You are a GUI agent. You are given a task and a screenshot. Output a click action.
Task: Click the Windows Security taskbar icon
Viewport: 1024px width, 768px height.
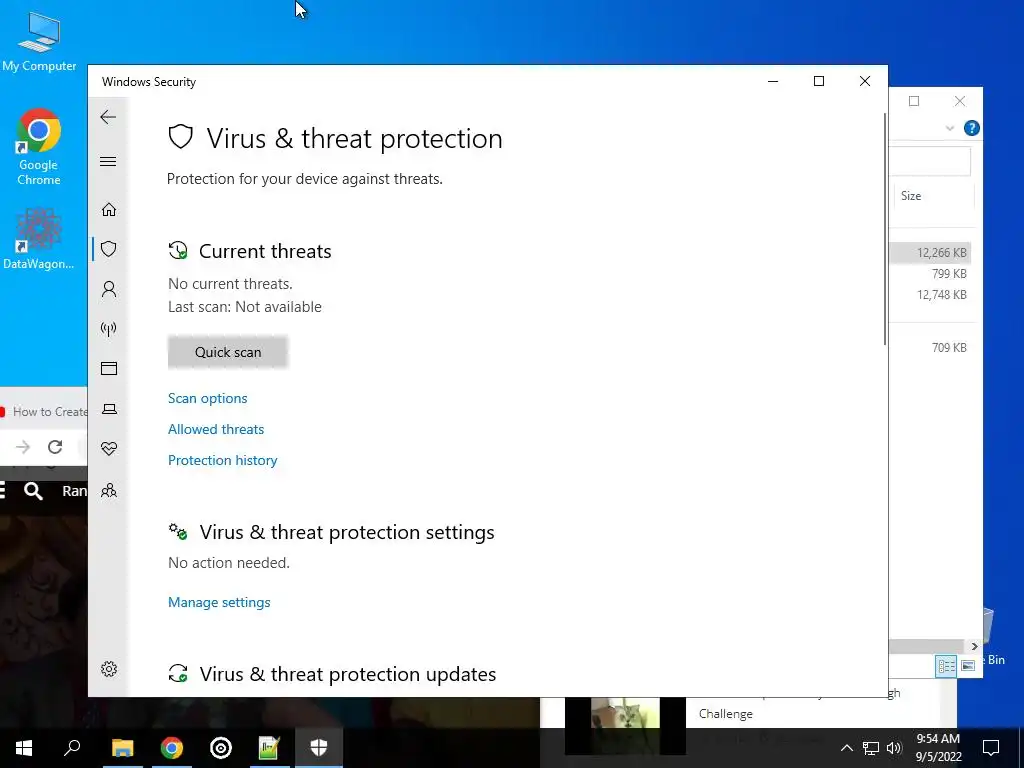tap(319, 748)
